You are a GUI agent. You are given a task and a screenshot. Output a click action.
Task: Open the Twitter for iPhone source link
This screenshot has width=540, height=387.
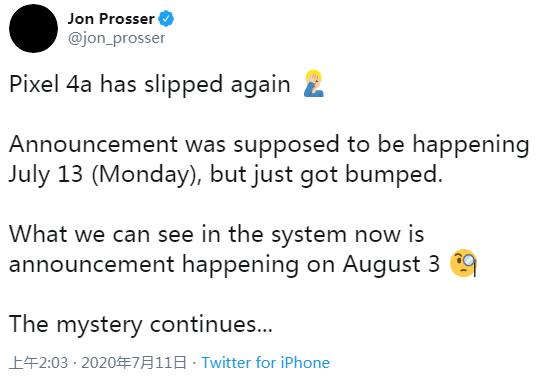pos(266,363)
